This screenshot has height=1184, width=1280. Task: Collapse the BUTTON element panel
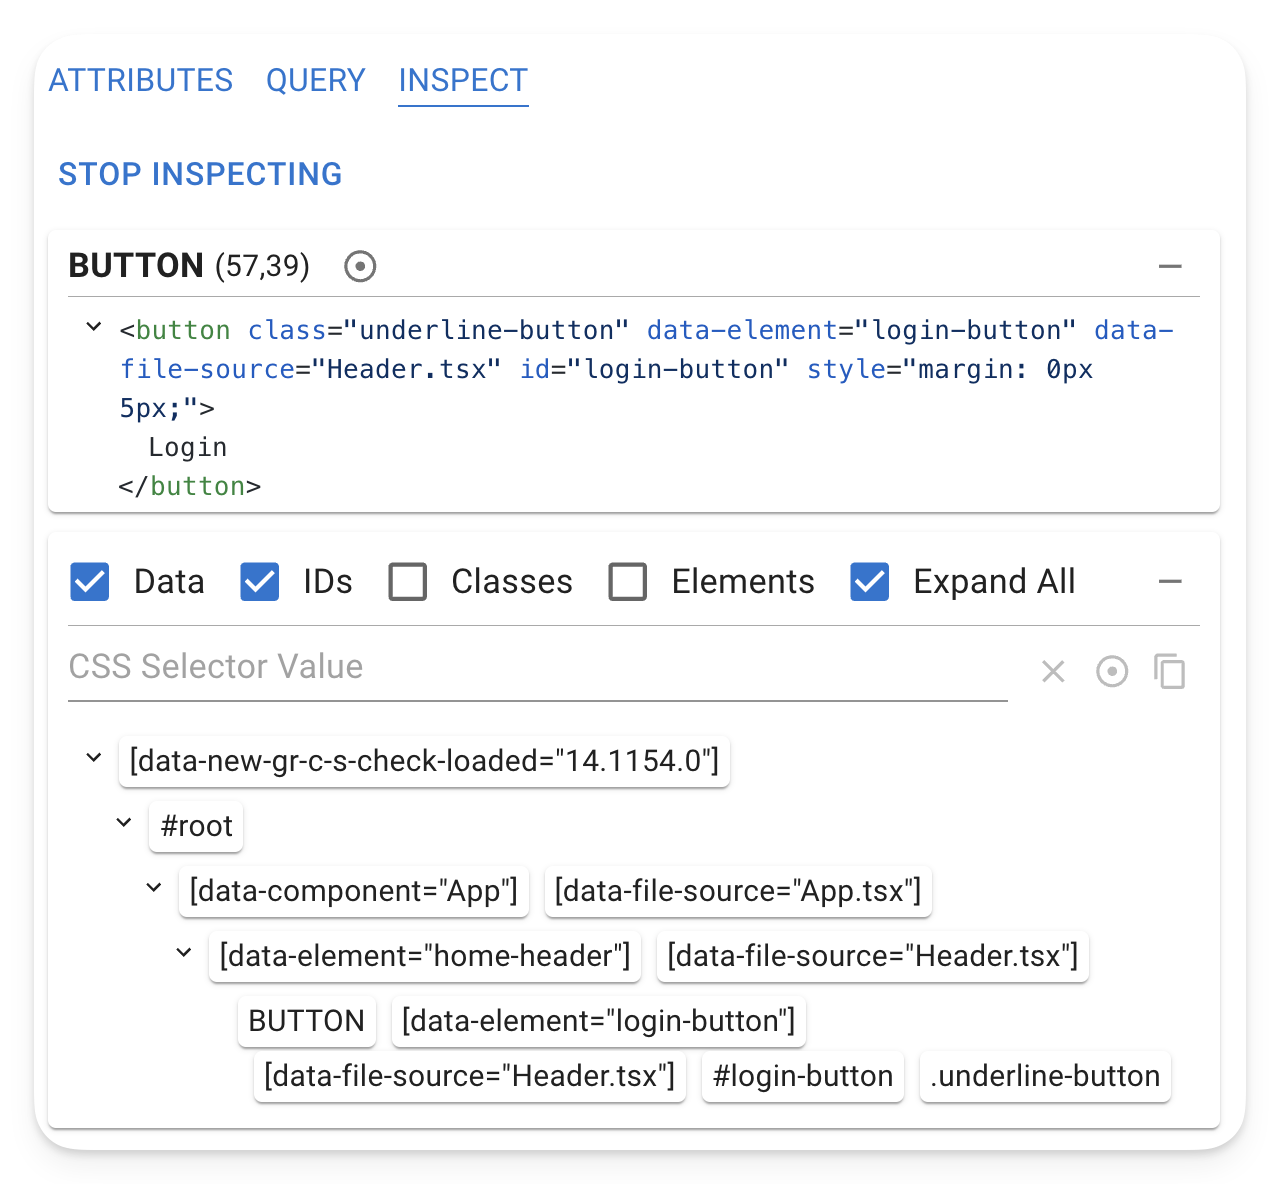pos(1170,266)
